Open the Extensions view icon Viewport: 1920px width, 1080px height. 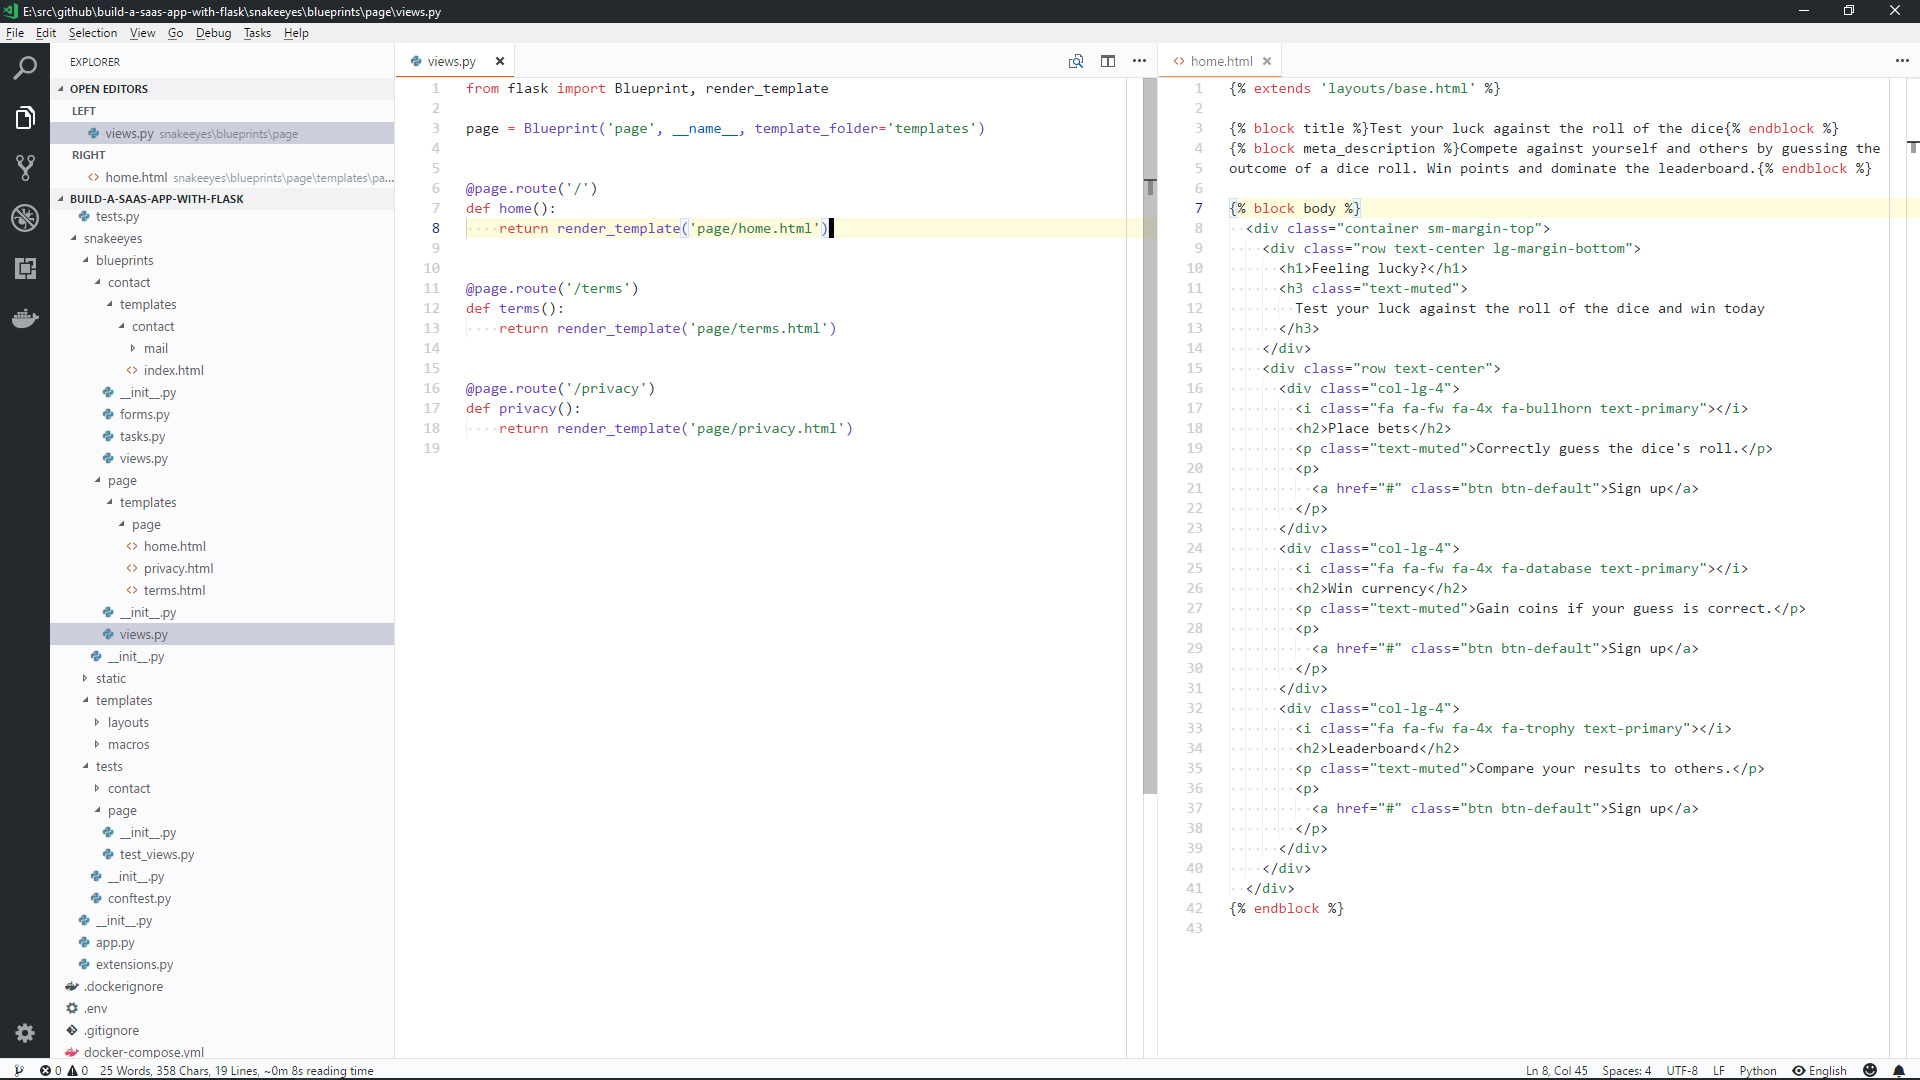pyautogui.click(x=25, y=268)
